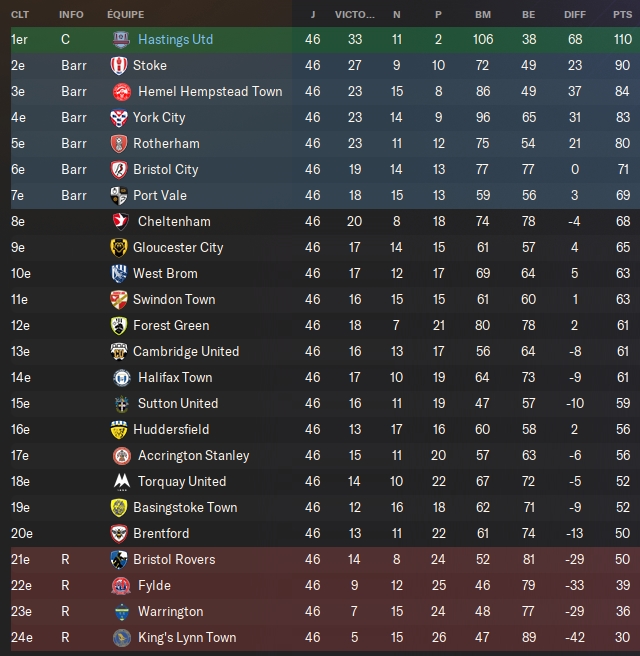Click the Torquay United club logo
The image size is (640, 656).
tap(119, 481)
